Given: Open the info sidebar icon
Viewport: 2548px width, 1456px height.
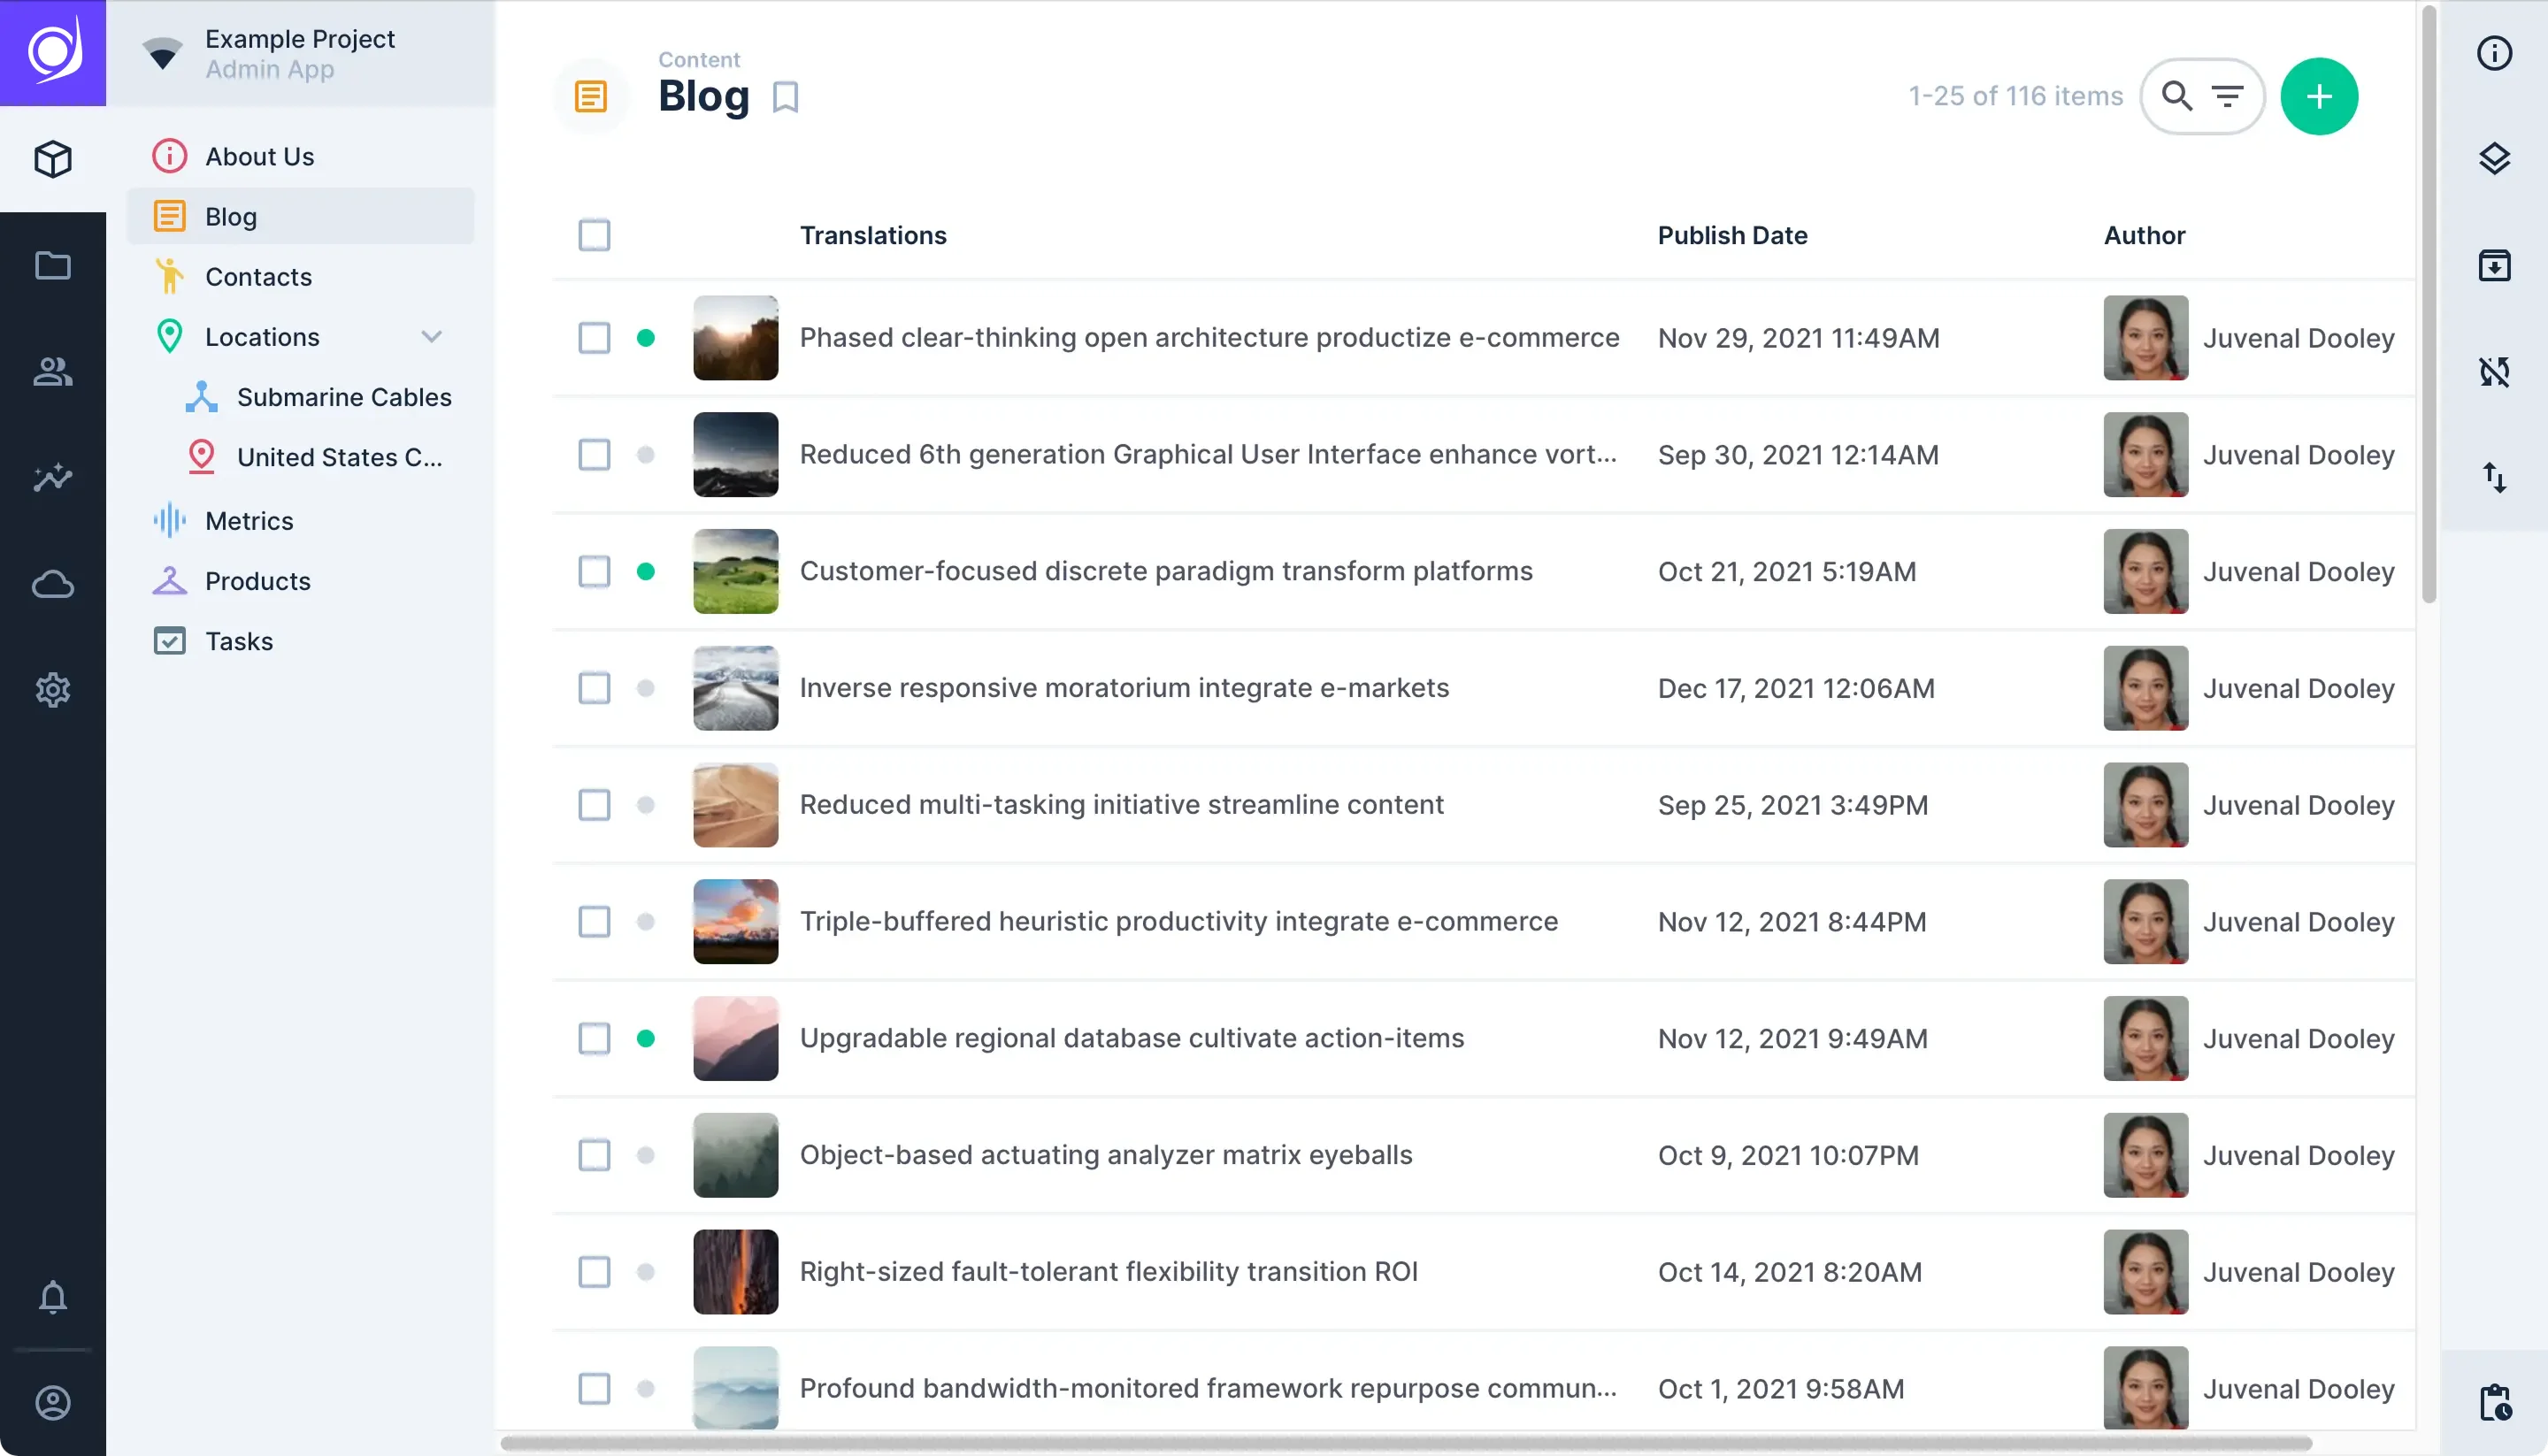Looking at the screenshot, I should coord(2494,53).
